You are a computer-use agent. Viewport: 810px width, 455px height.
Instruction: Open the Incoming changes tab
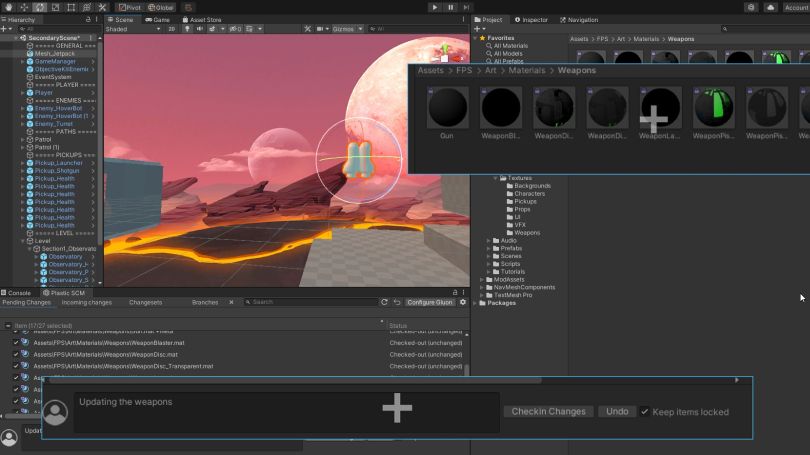pyautogui.click(x=88, y=302)
